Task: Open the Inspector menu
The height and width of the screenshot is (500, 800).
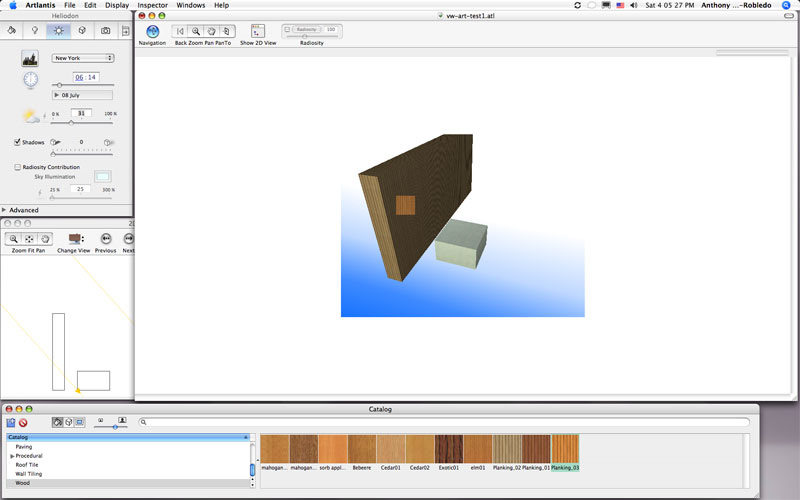Action: pyautogui.click(x=152, y=5)
